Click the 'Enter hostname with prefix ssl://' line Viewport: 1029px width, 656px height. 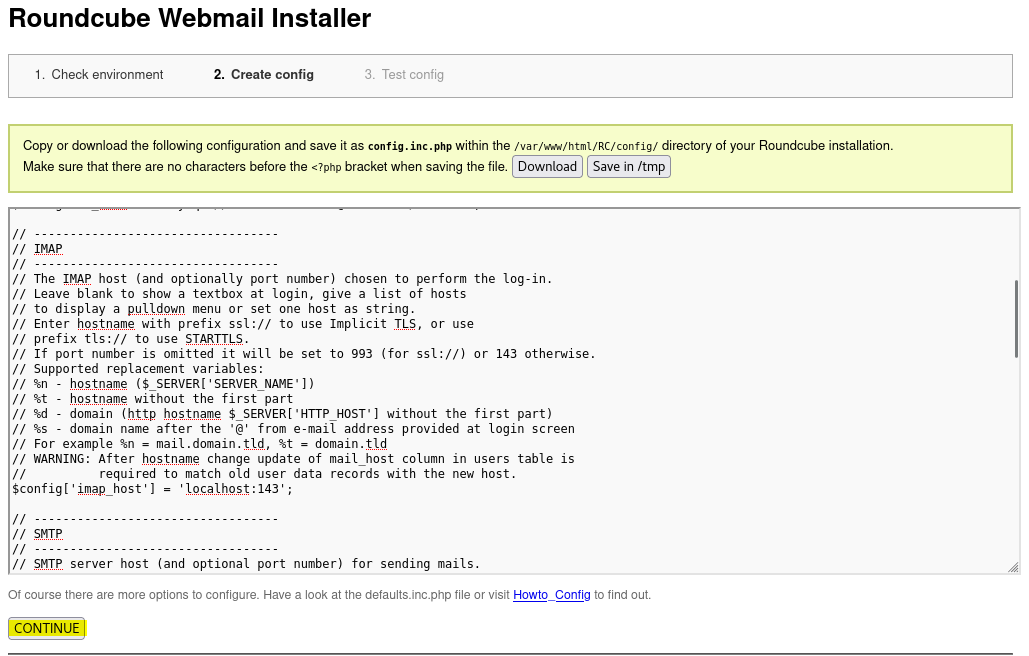[243, 324]
